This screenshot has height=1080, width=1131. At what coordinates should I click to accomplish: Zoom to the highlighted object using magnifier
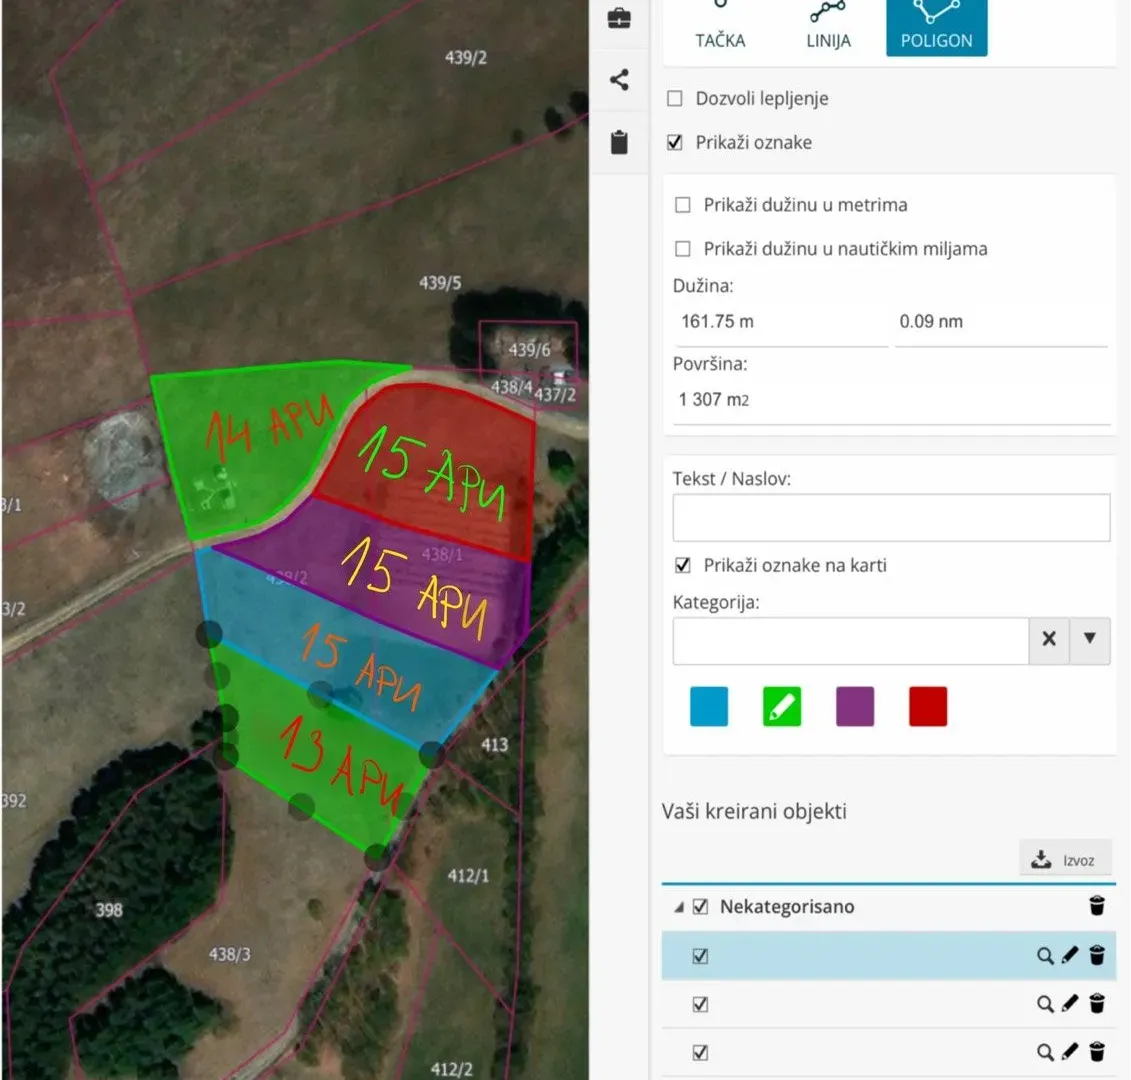pyautogui.click(x=1044, y=956)
